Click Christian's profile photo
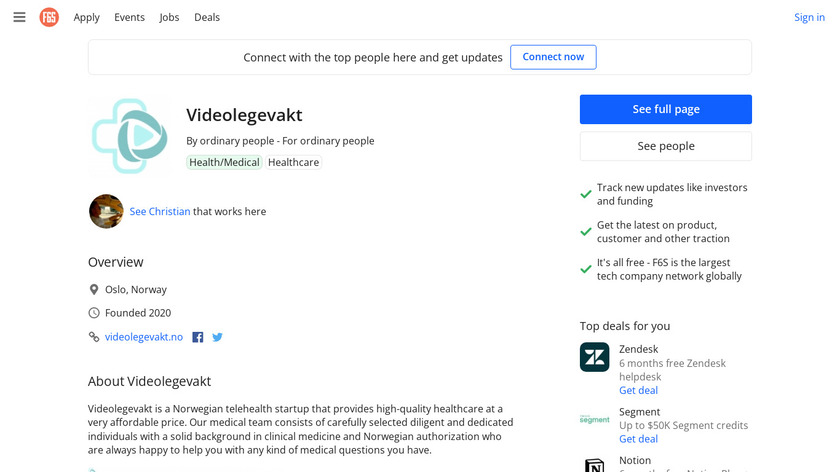Image resolution: width=840 pixels, height=472 pixels. pos(106,211)
